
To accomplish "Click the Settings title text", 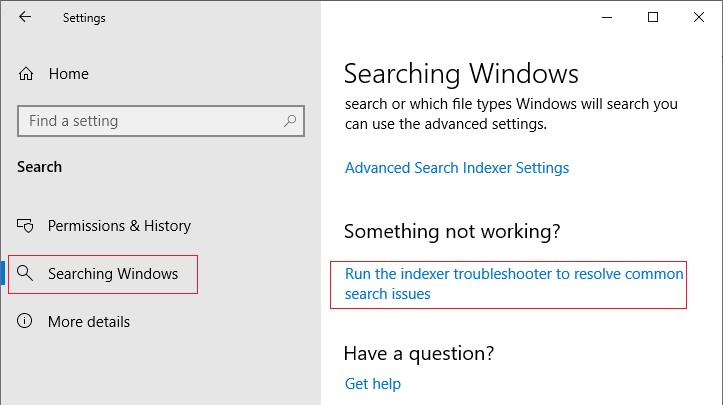I will [84, 18].
